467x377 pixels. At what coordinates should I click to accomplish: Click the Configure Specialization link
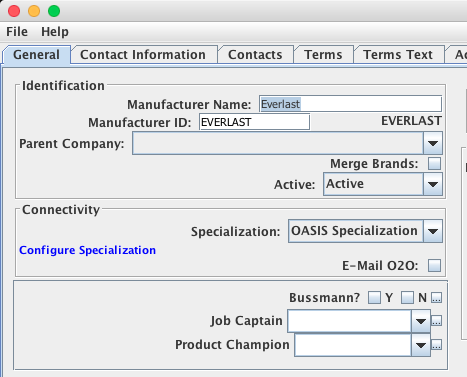87,250
